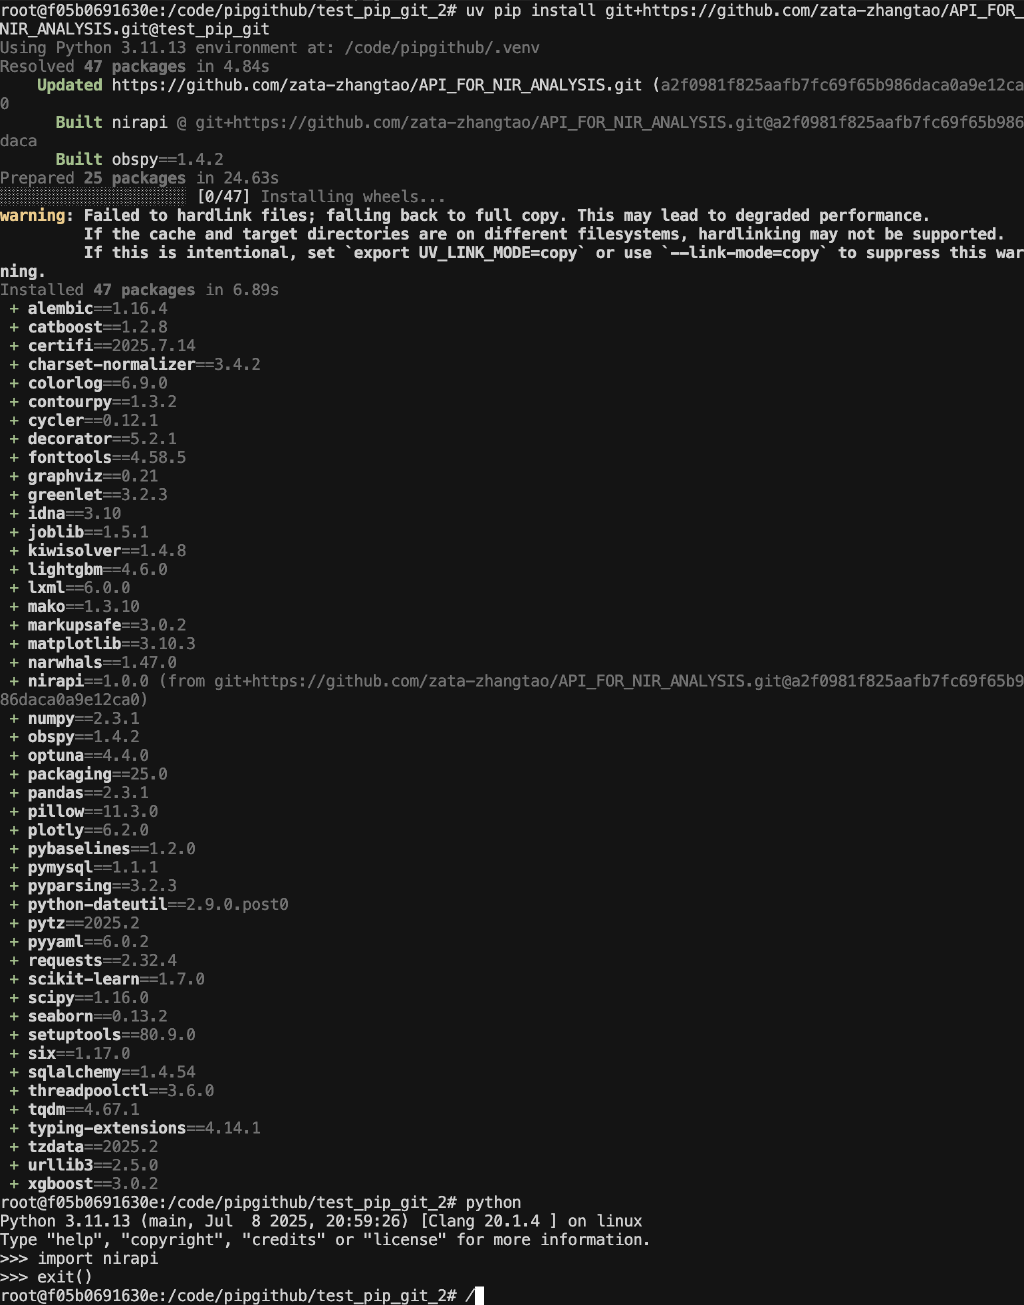The width and height of the screenshot is (1024, 1305).
Task: Select the catboost==1.2.8 package line
Action: pos(97,327)
